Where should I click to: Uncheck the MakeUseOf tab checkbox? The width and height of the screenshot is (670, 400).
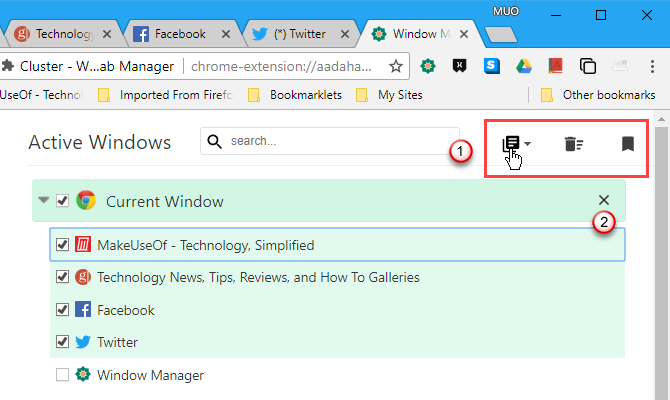(63, 245)
